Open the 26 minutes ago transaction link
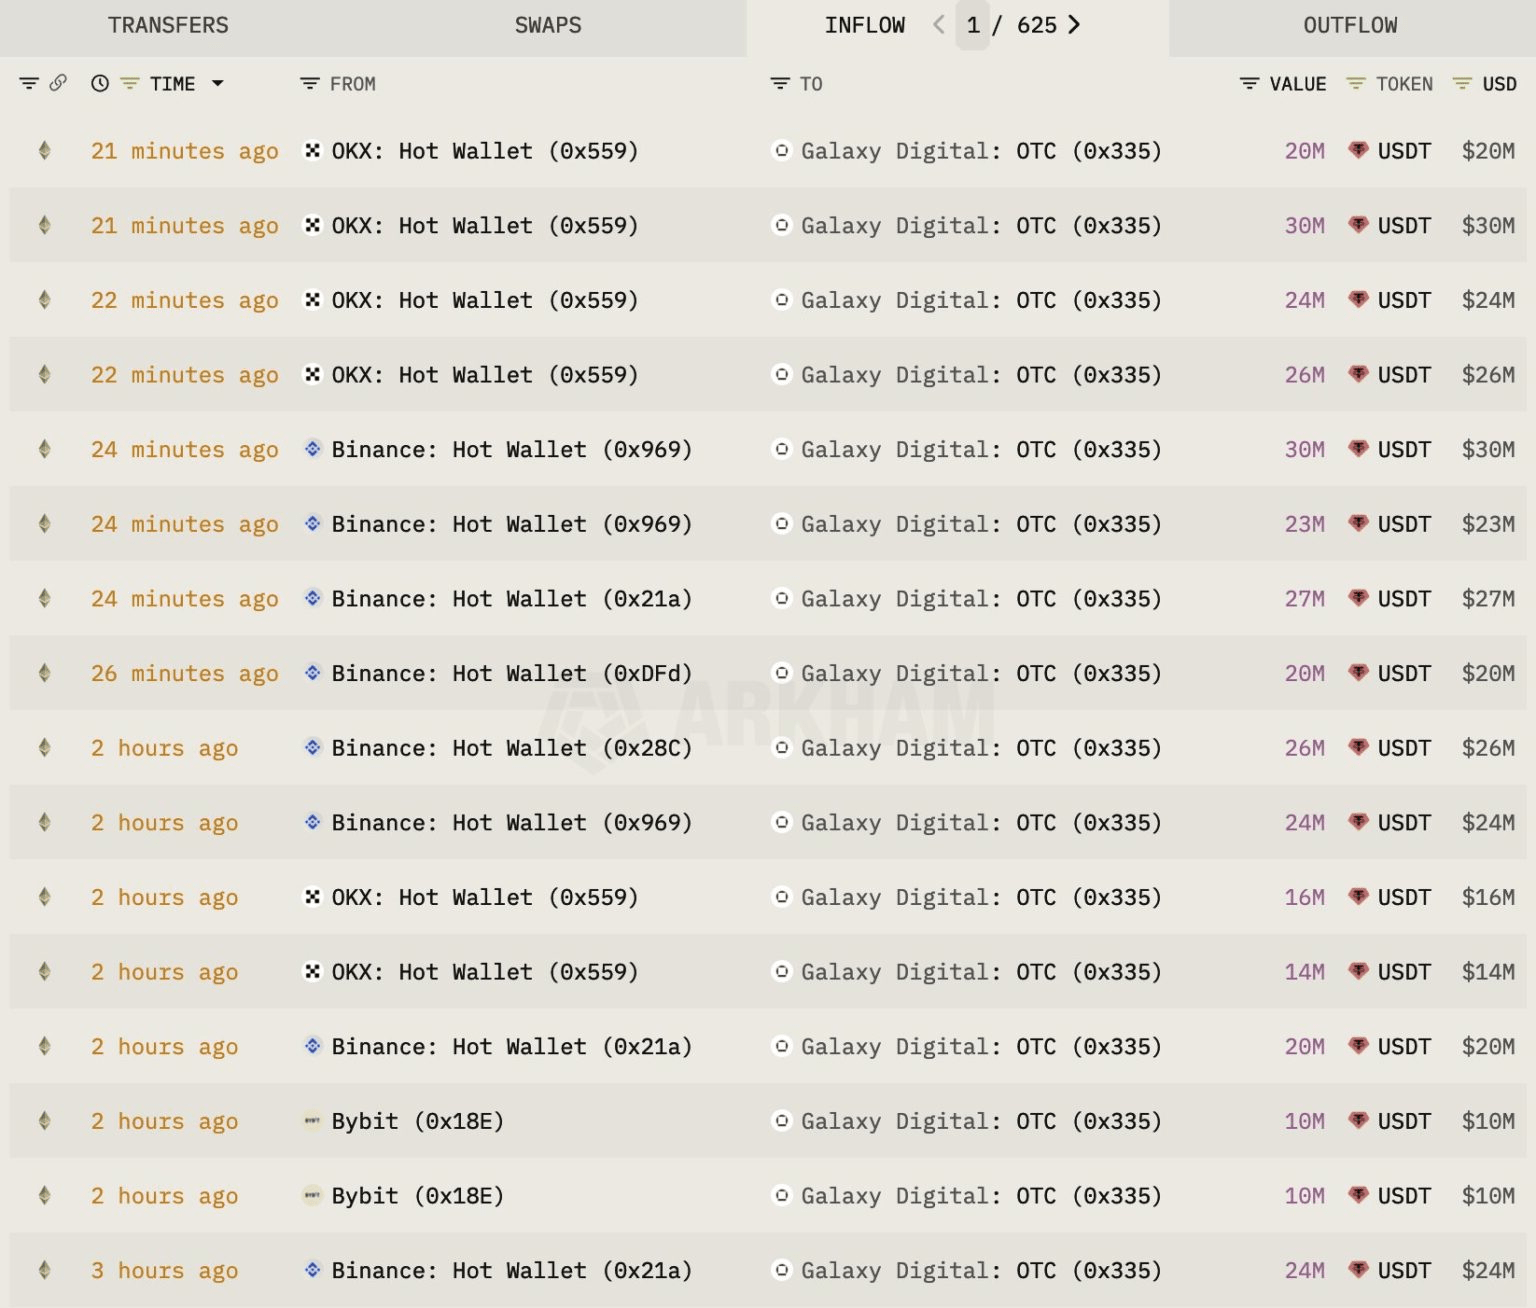1536x1308 pixels. pos(185,674)
